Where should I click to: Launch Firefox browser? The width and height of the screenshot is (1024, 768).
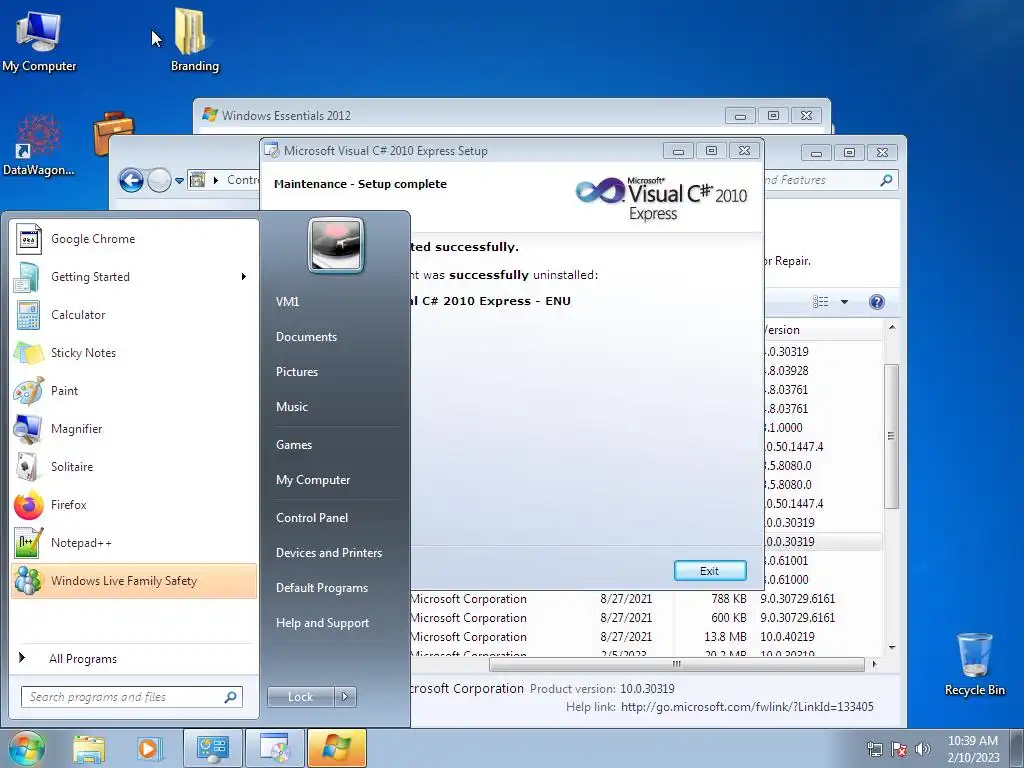tap(134, 504)
